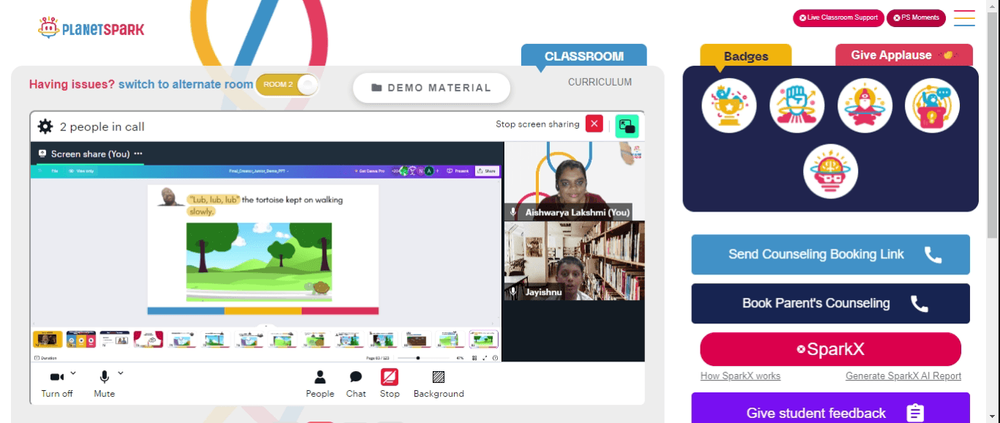This screenshot has width=1000, height=423.
Task: Click the switch to alternate room link
Action: (x=186, y=84)
